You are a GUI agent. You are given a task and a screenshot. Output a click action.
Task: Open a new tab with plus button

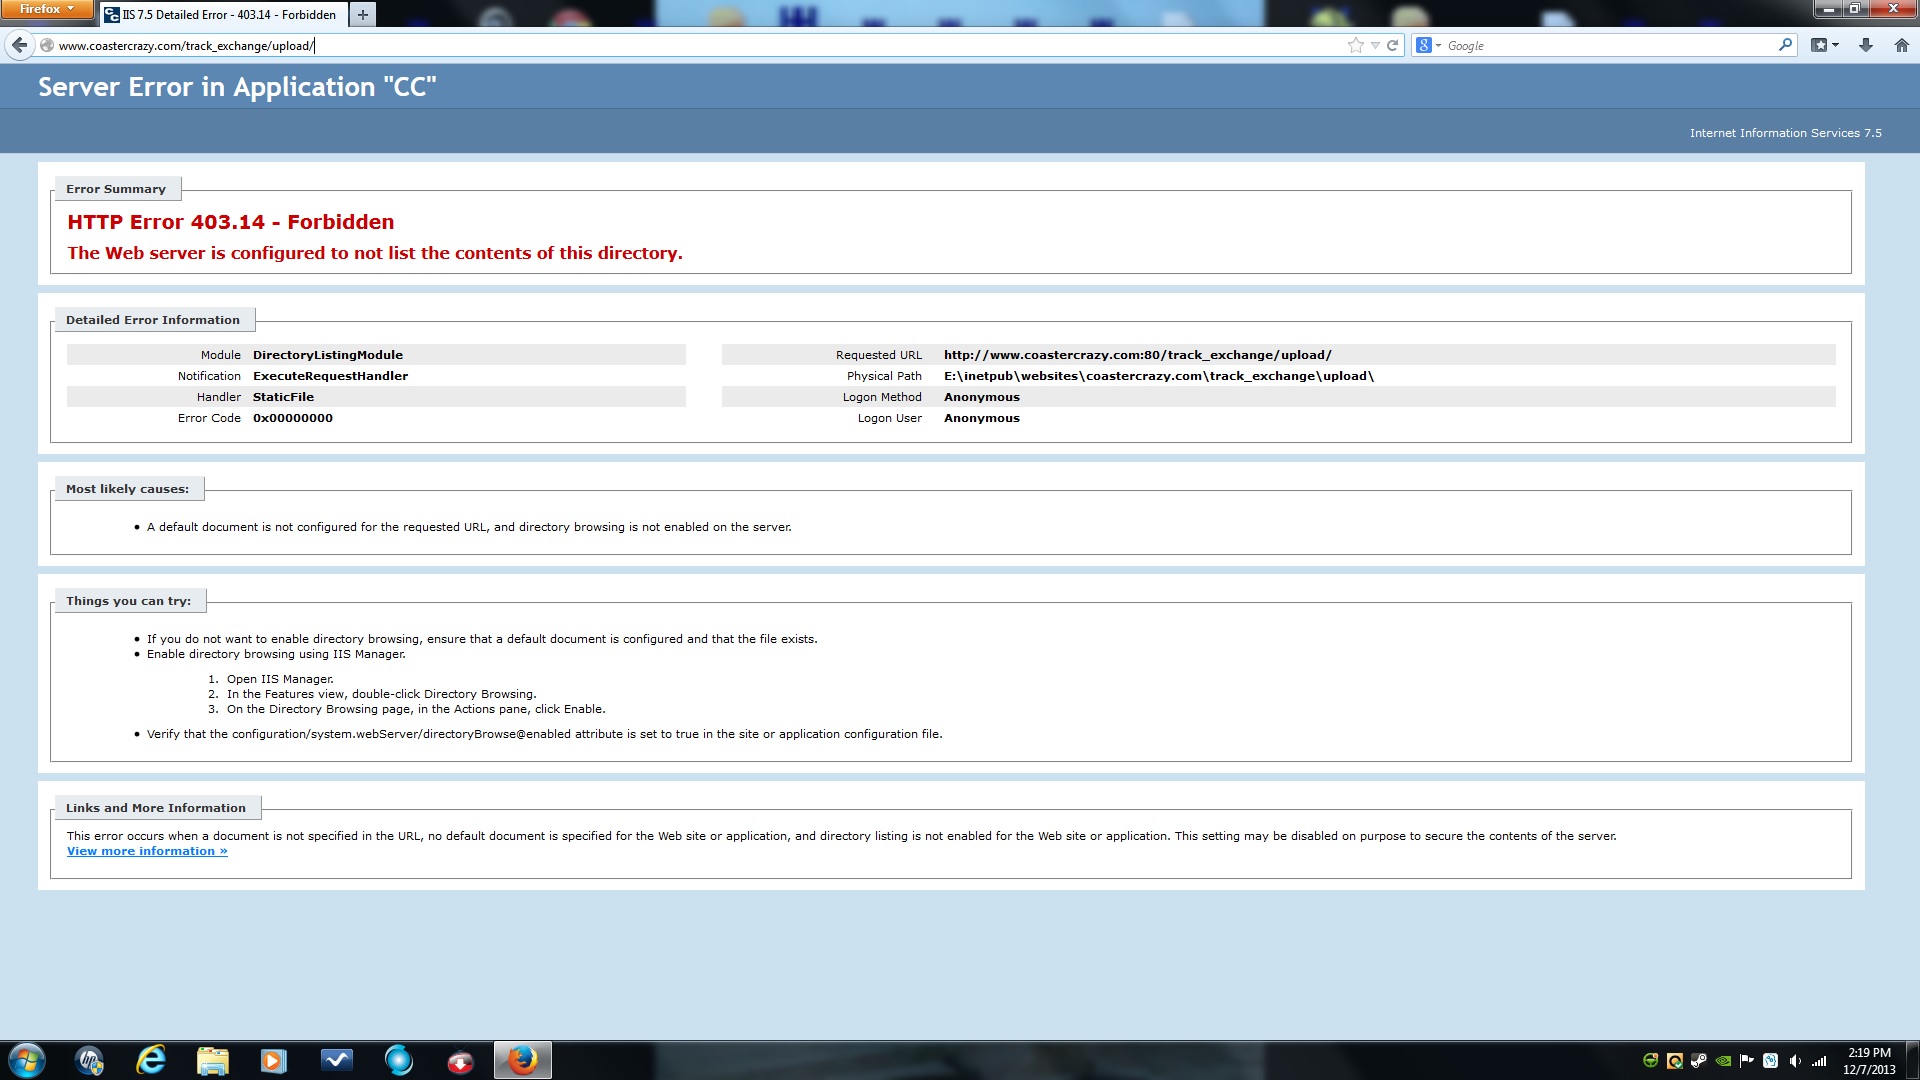pyautogui.click(x=363, y=14)
